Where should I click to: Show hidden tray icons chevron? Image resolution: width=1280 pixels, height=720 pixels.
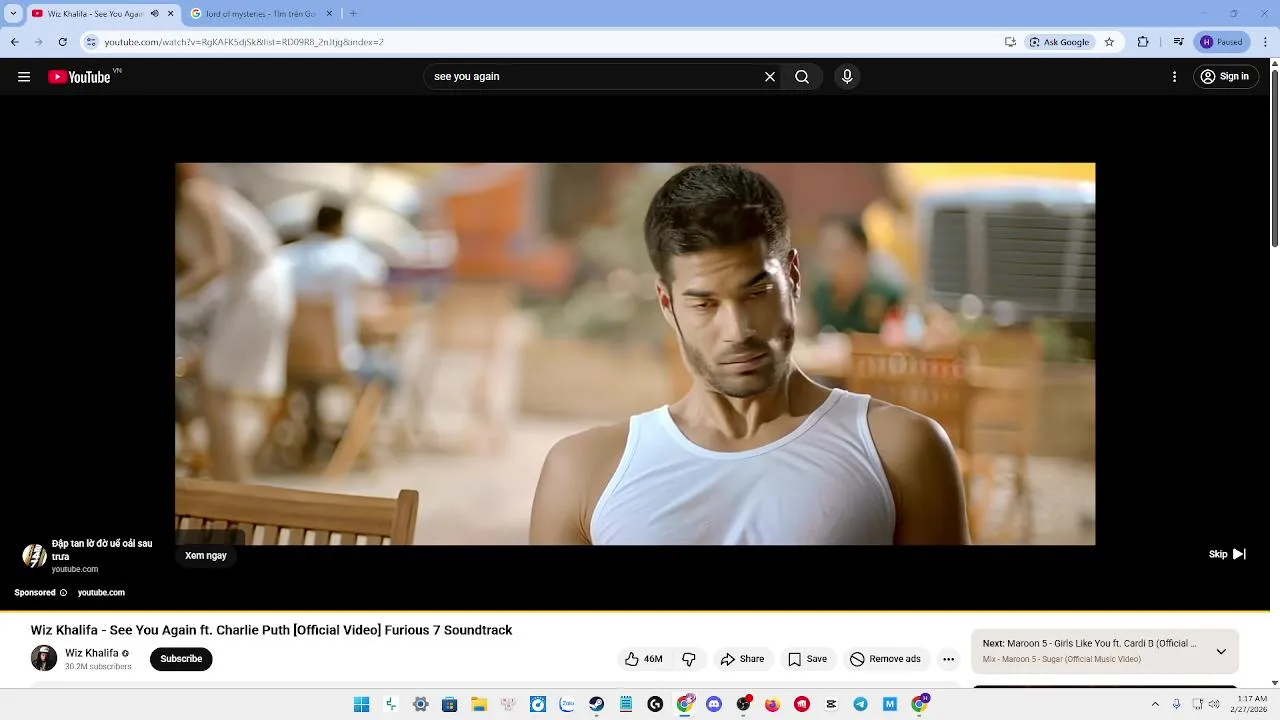pyautogui.click(x=1155, y=704)
